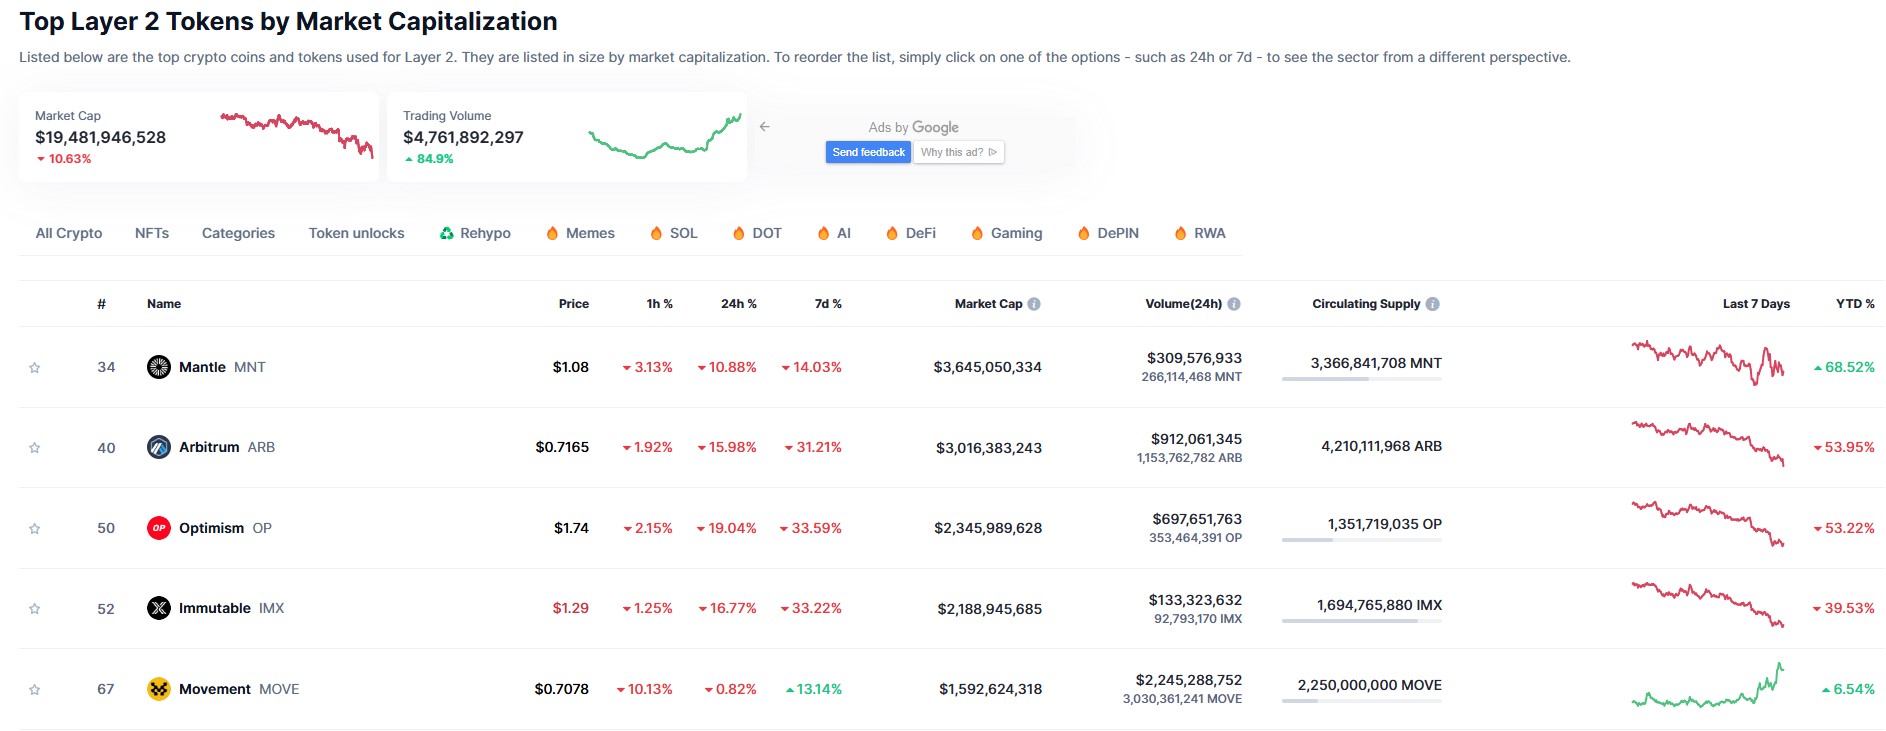Star Arbitrum to add to watchlist
The width and height of the screenshot is (1886, 731).
[35, 448]
